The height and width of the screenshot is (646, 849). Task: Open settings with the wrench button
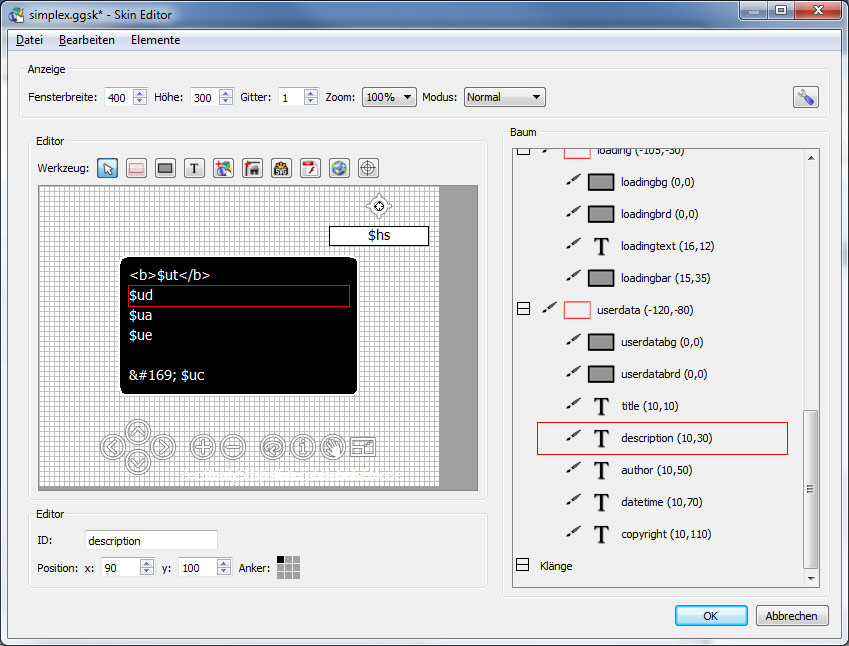pos(805,97)
